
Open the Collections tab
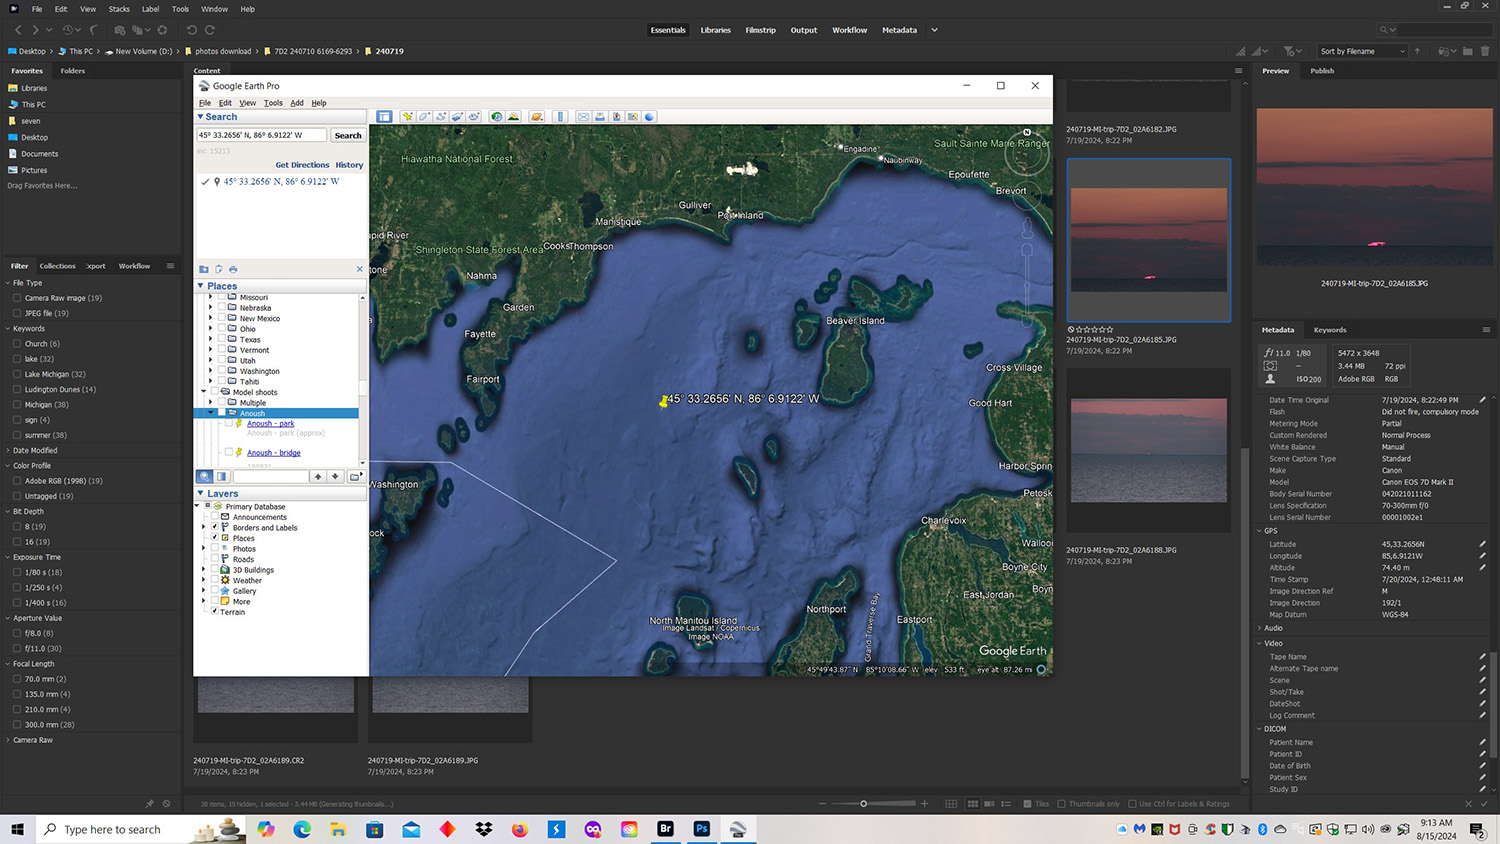point(57,266)
